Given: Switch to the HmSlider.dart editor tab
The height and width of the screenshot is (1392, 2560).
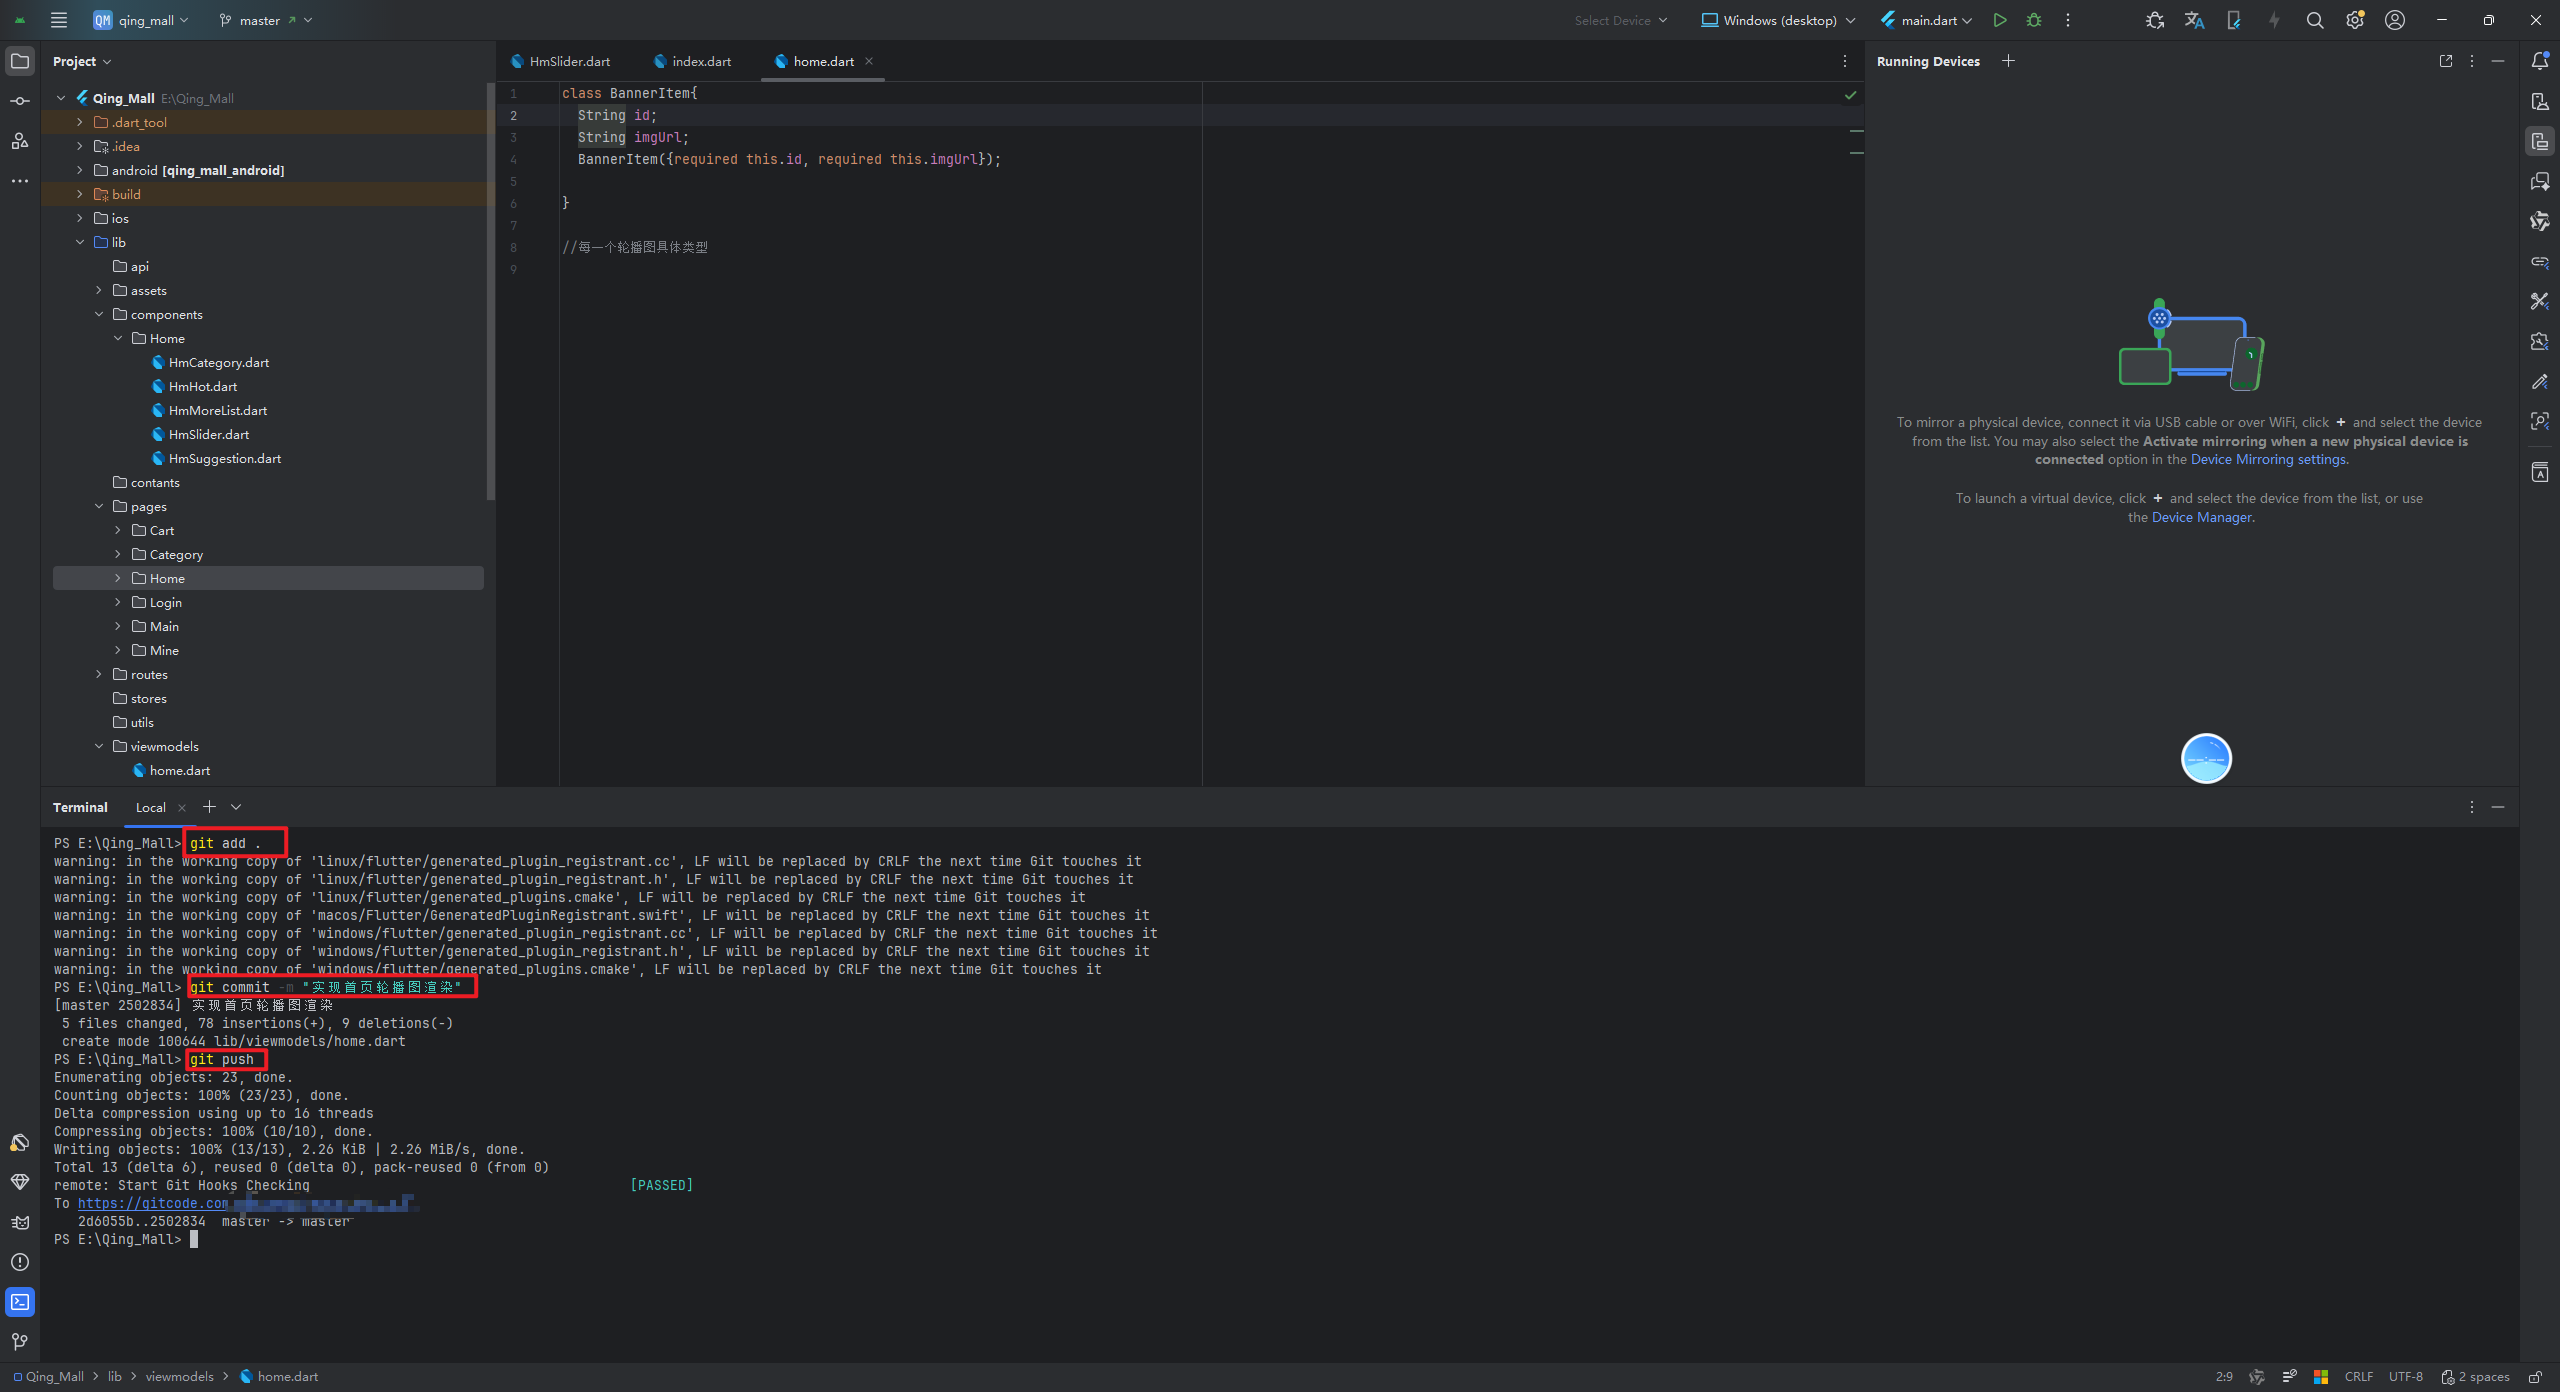Looking at the screenshot, I should click(x=569, y=62).
